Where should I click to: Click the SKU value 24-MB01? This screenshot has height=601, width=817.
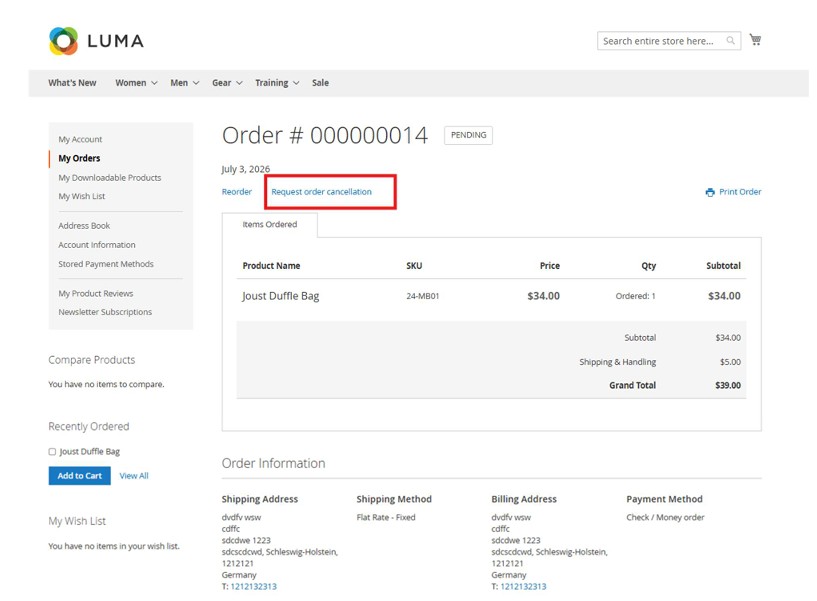[x=423, y=296]
